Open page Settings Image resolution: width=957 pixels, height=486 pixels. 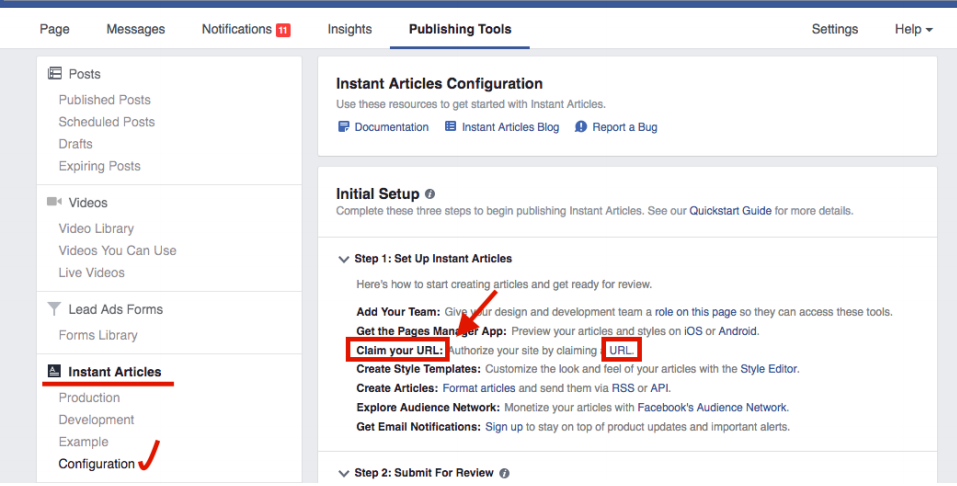coord(834,29)
